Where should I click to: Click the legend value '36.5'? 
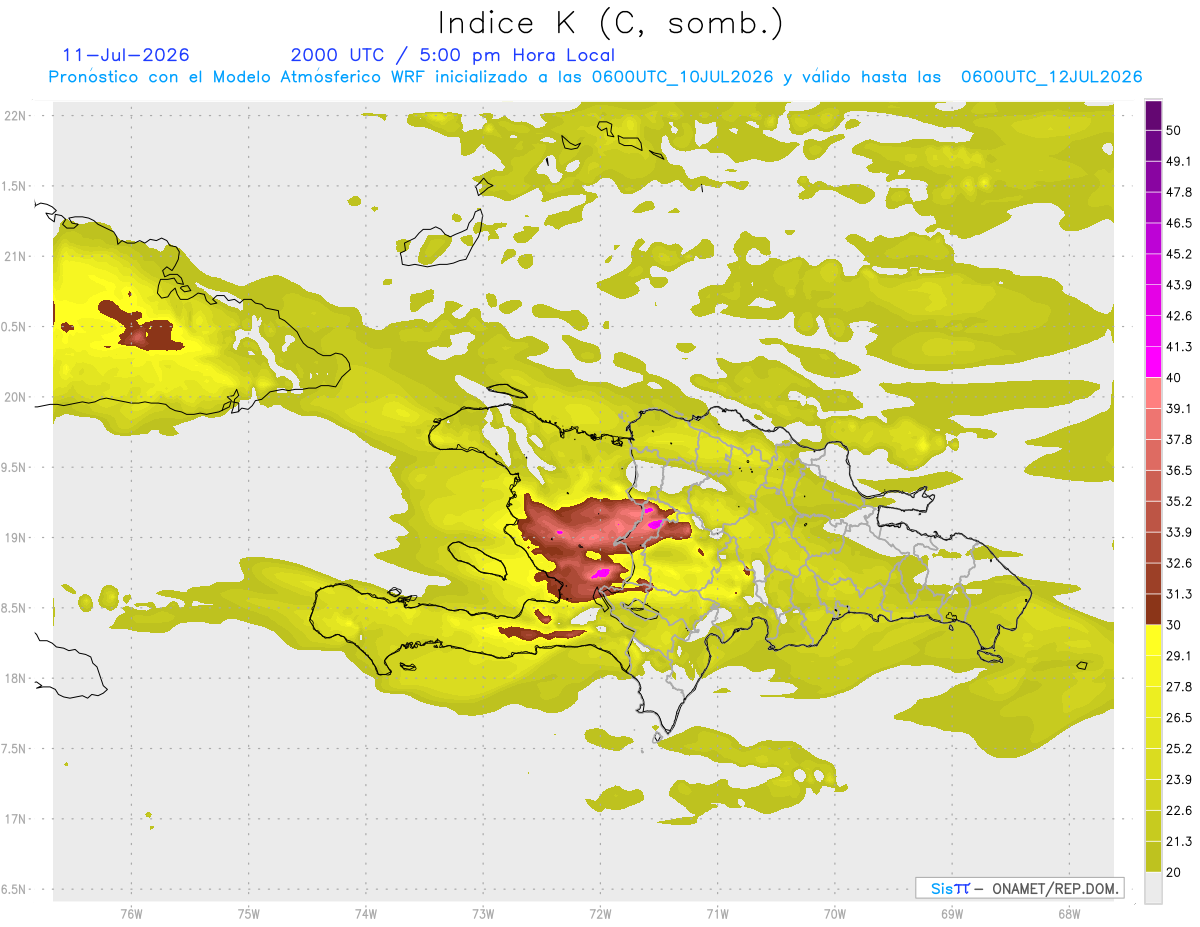pyautogui.click(x=1179, y=470)
